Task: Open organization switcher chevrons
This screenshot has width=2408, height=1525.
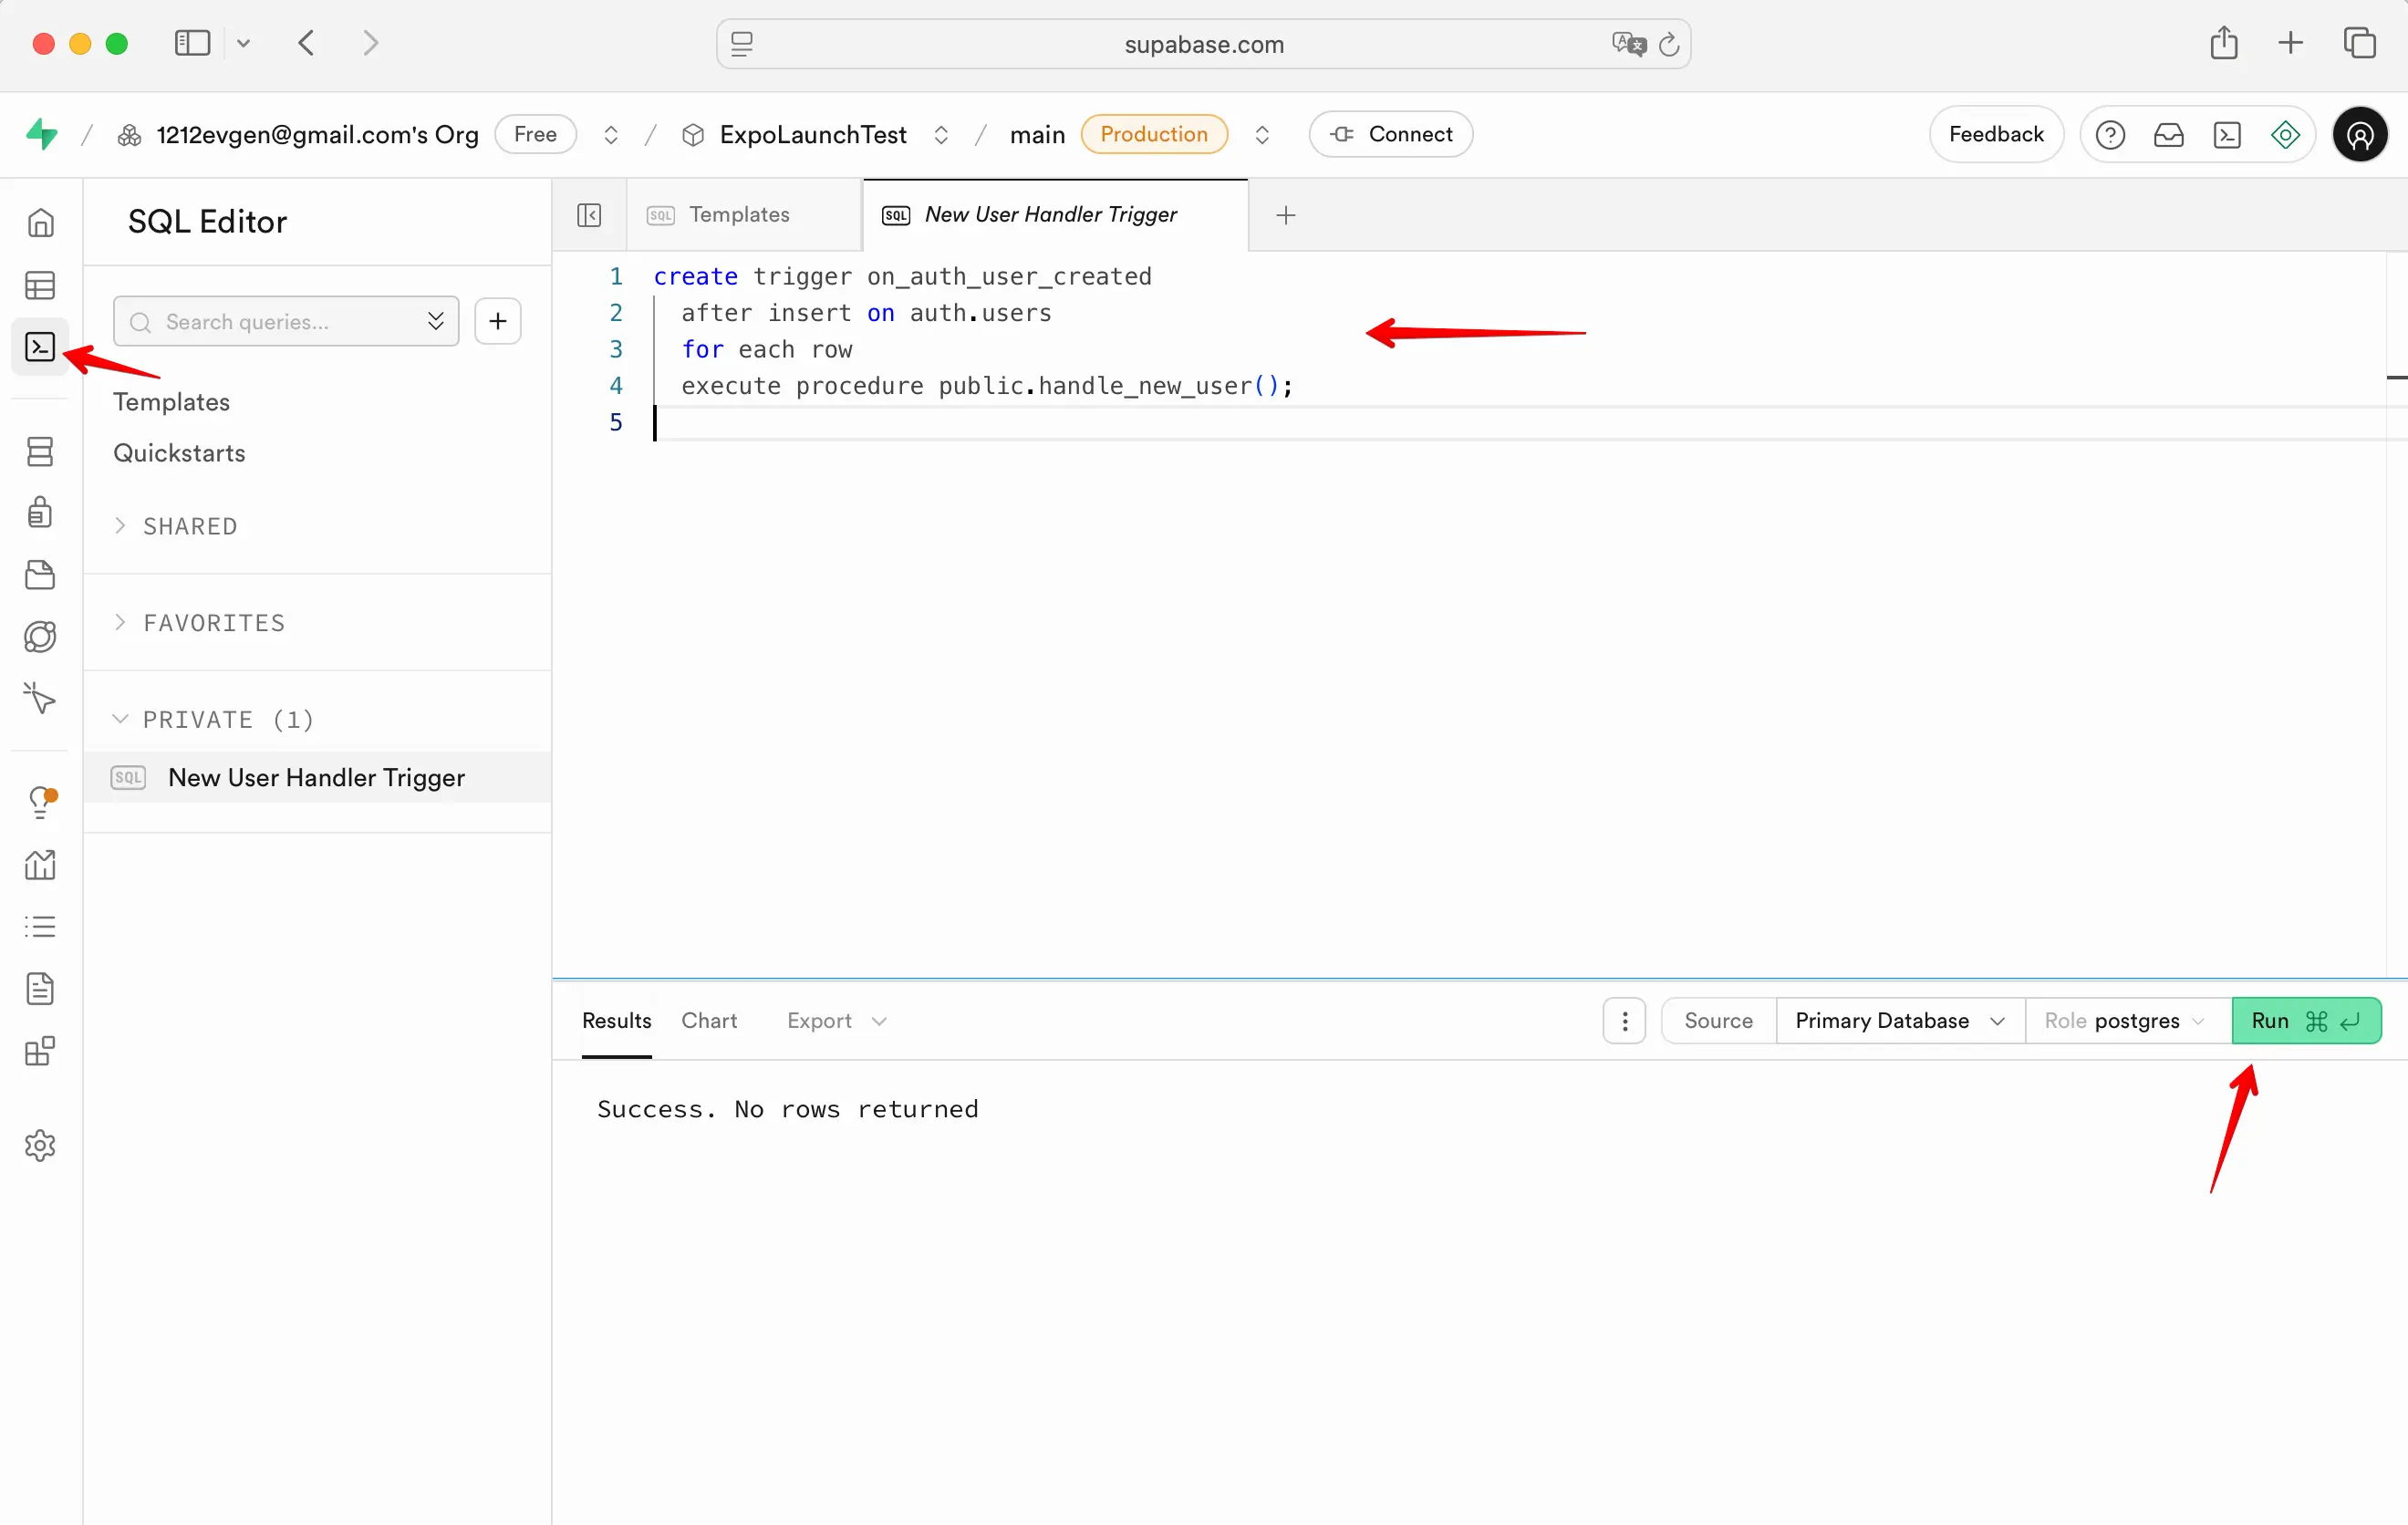Action: click(611, 134)
